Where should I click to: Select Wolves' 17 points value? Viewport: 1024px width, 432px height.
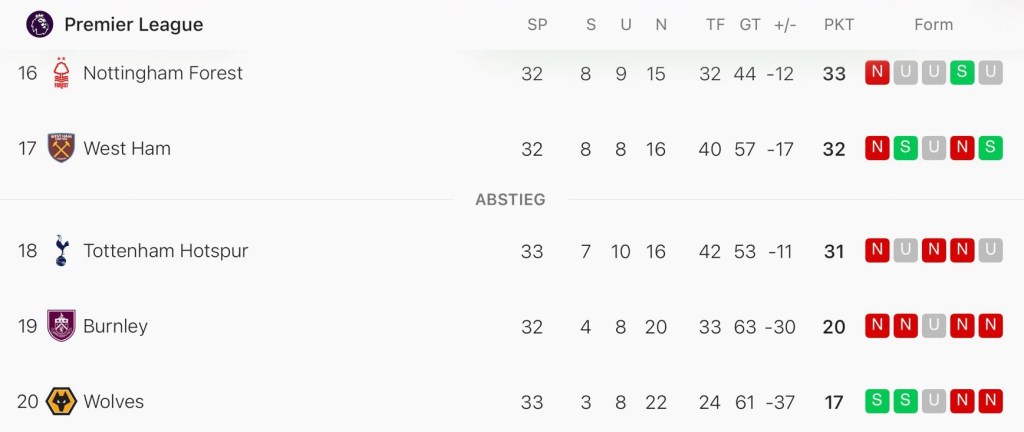[x=834, y=402]
